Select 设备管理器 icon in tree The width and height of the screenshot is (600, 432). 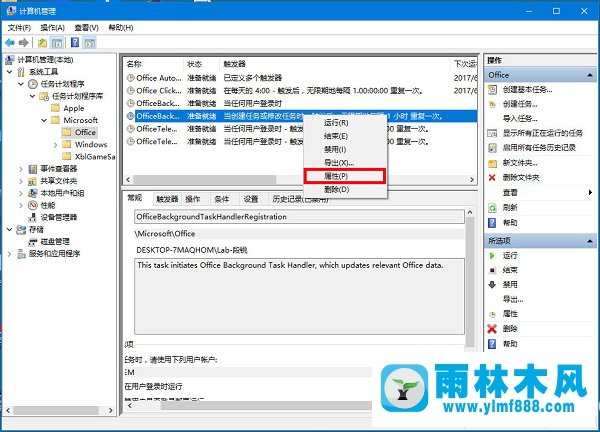pyautogui.click(x=33, y=217)
